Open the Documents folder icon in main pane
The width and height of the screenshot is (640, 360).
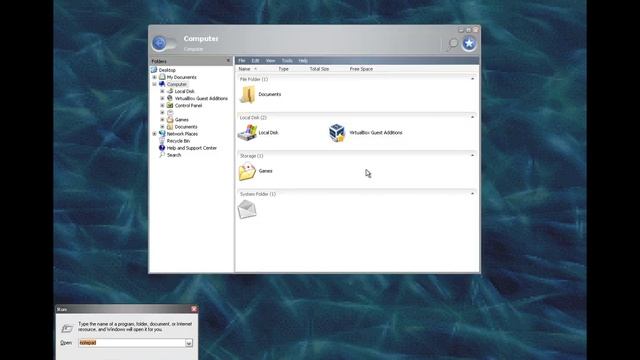click(247, 94)
